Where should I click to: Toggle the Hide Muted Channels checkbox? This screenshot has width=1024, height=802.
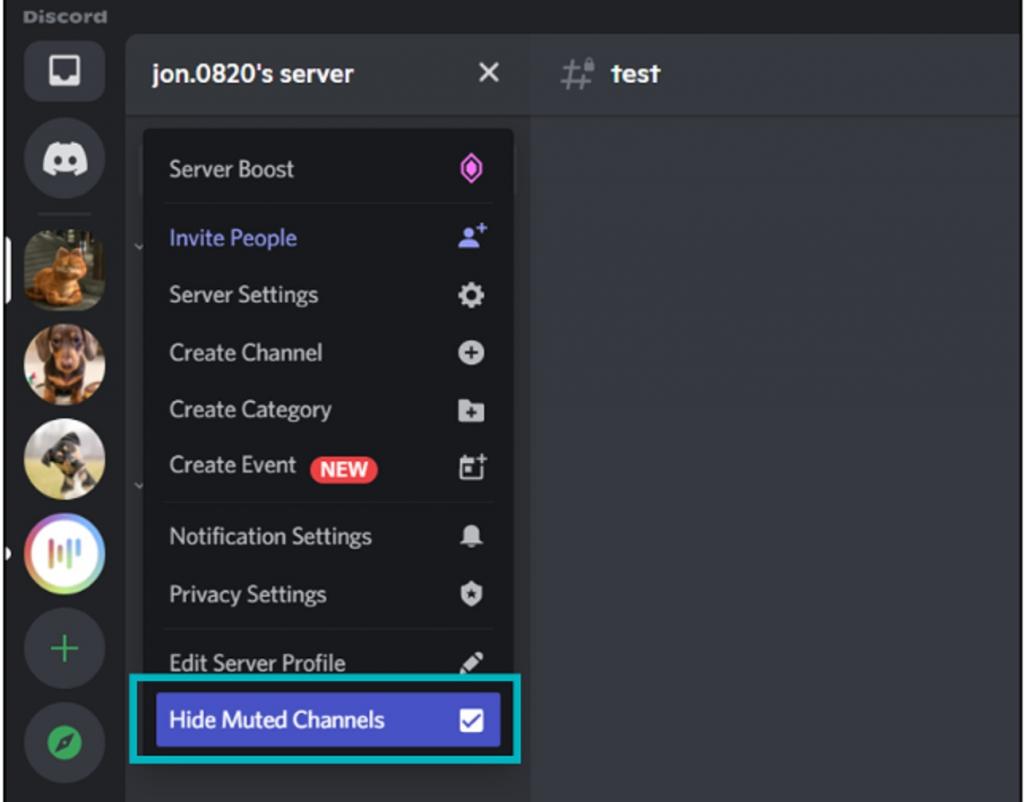(471, 720)
